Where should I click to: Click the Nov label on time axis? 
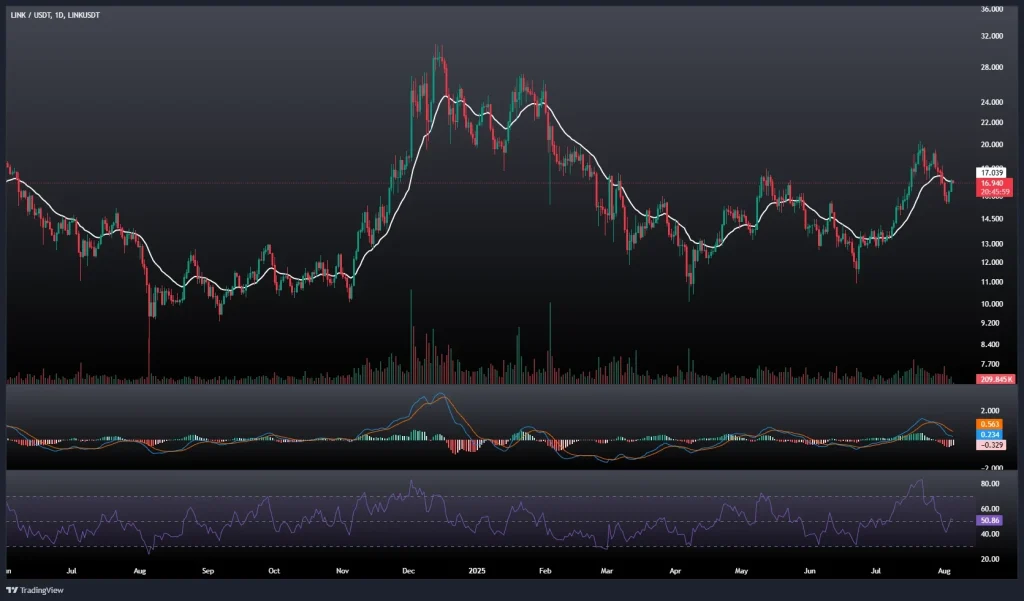pos(342,573)
